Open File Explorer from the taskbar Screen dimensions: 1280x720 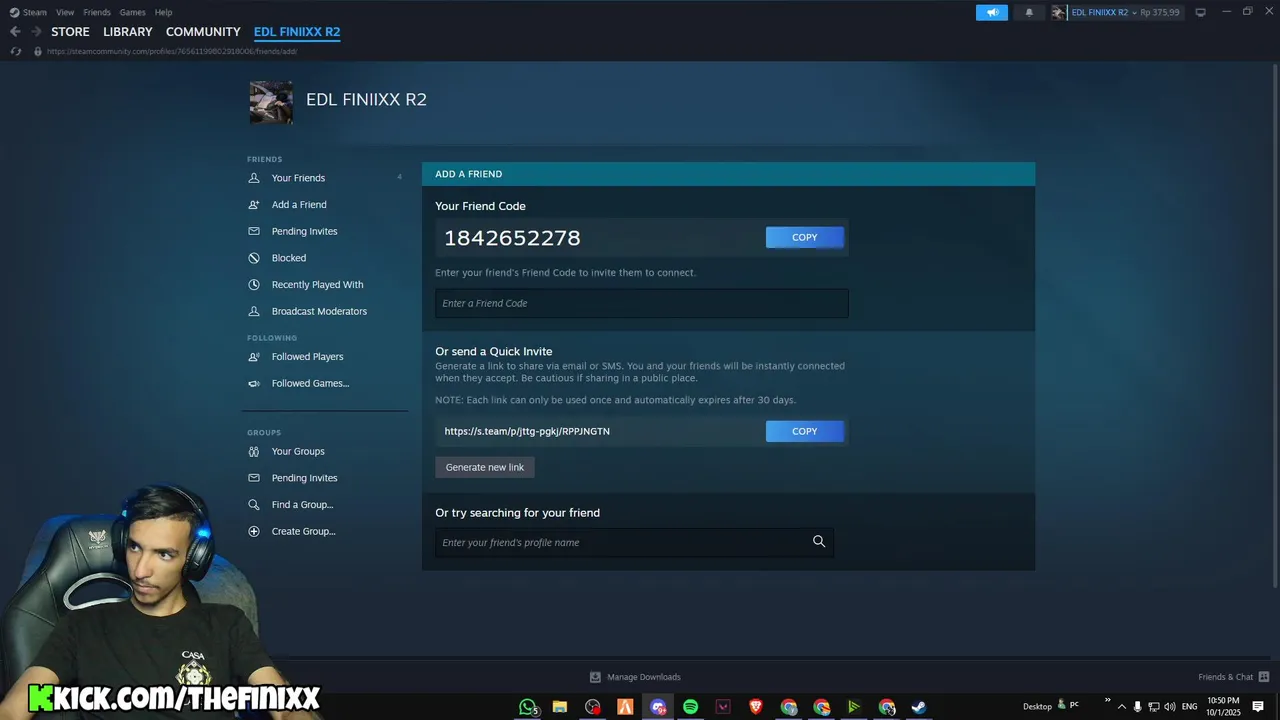pos(560,707)
